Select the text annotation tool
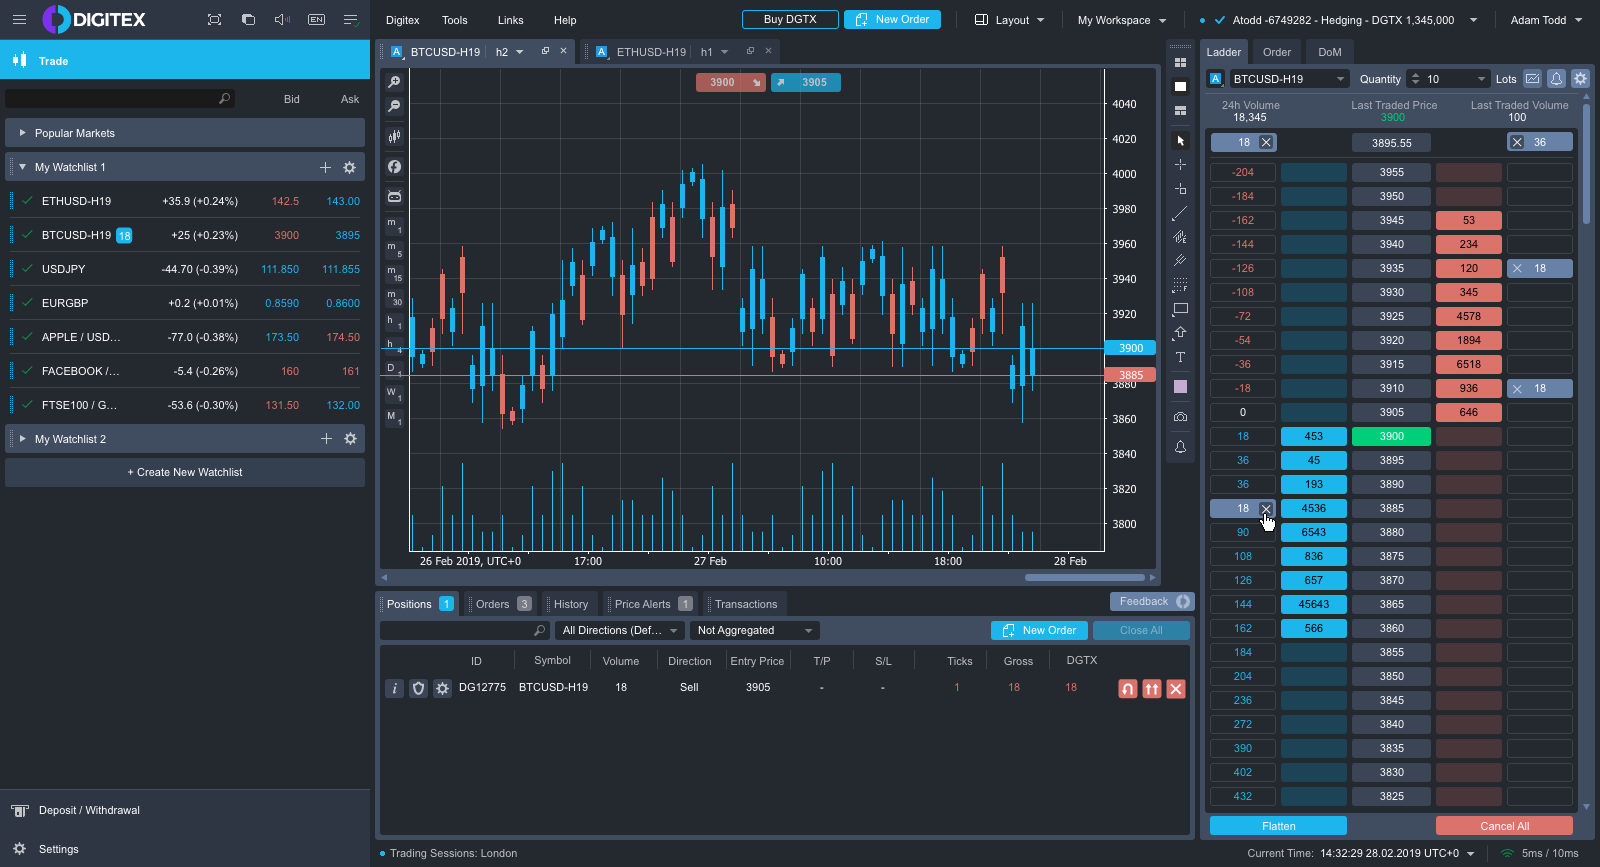 click(x=1180, y=357)
